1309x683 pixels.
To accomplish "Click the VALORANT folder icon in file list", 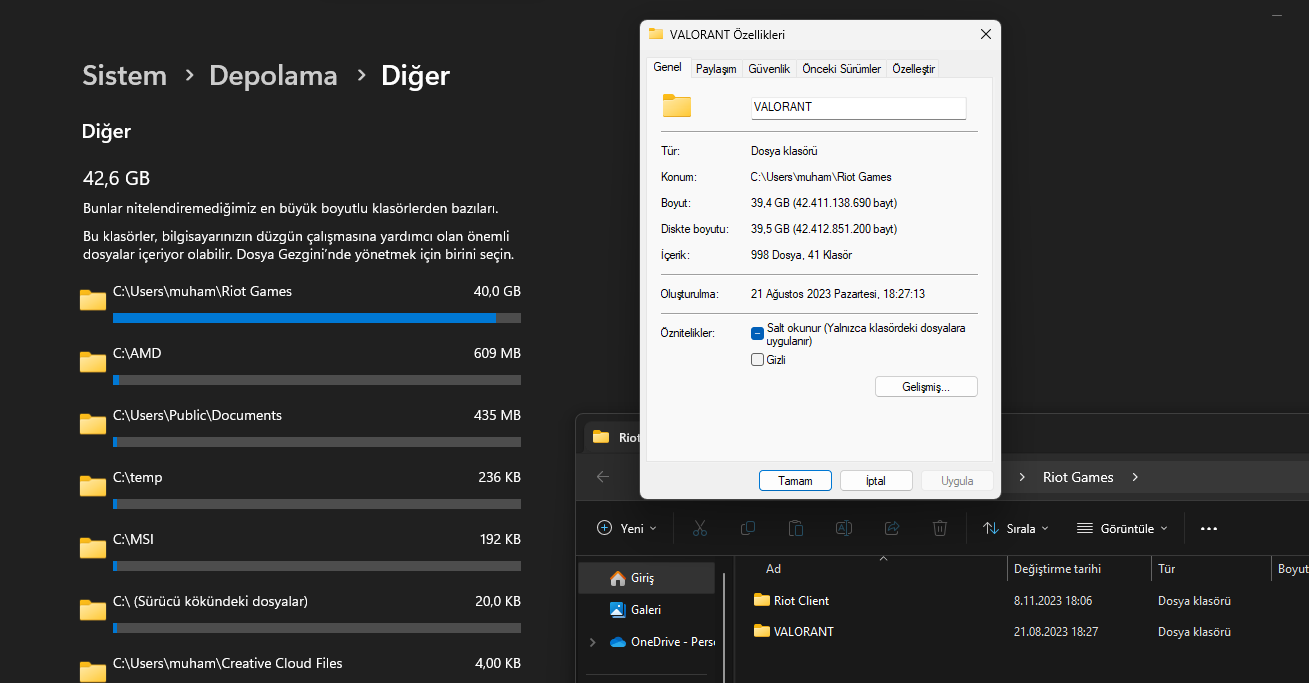I will coord(762,631).
